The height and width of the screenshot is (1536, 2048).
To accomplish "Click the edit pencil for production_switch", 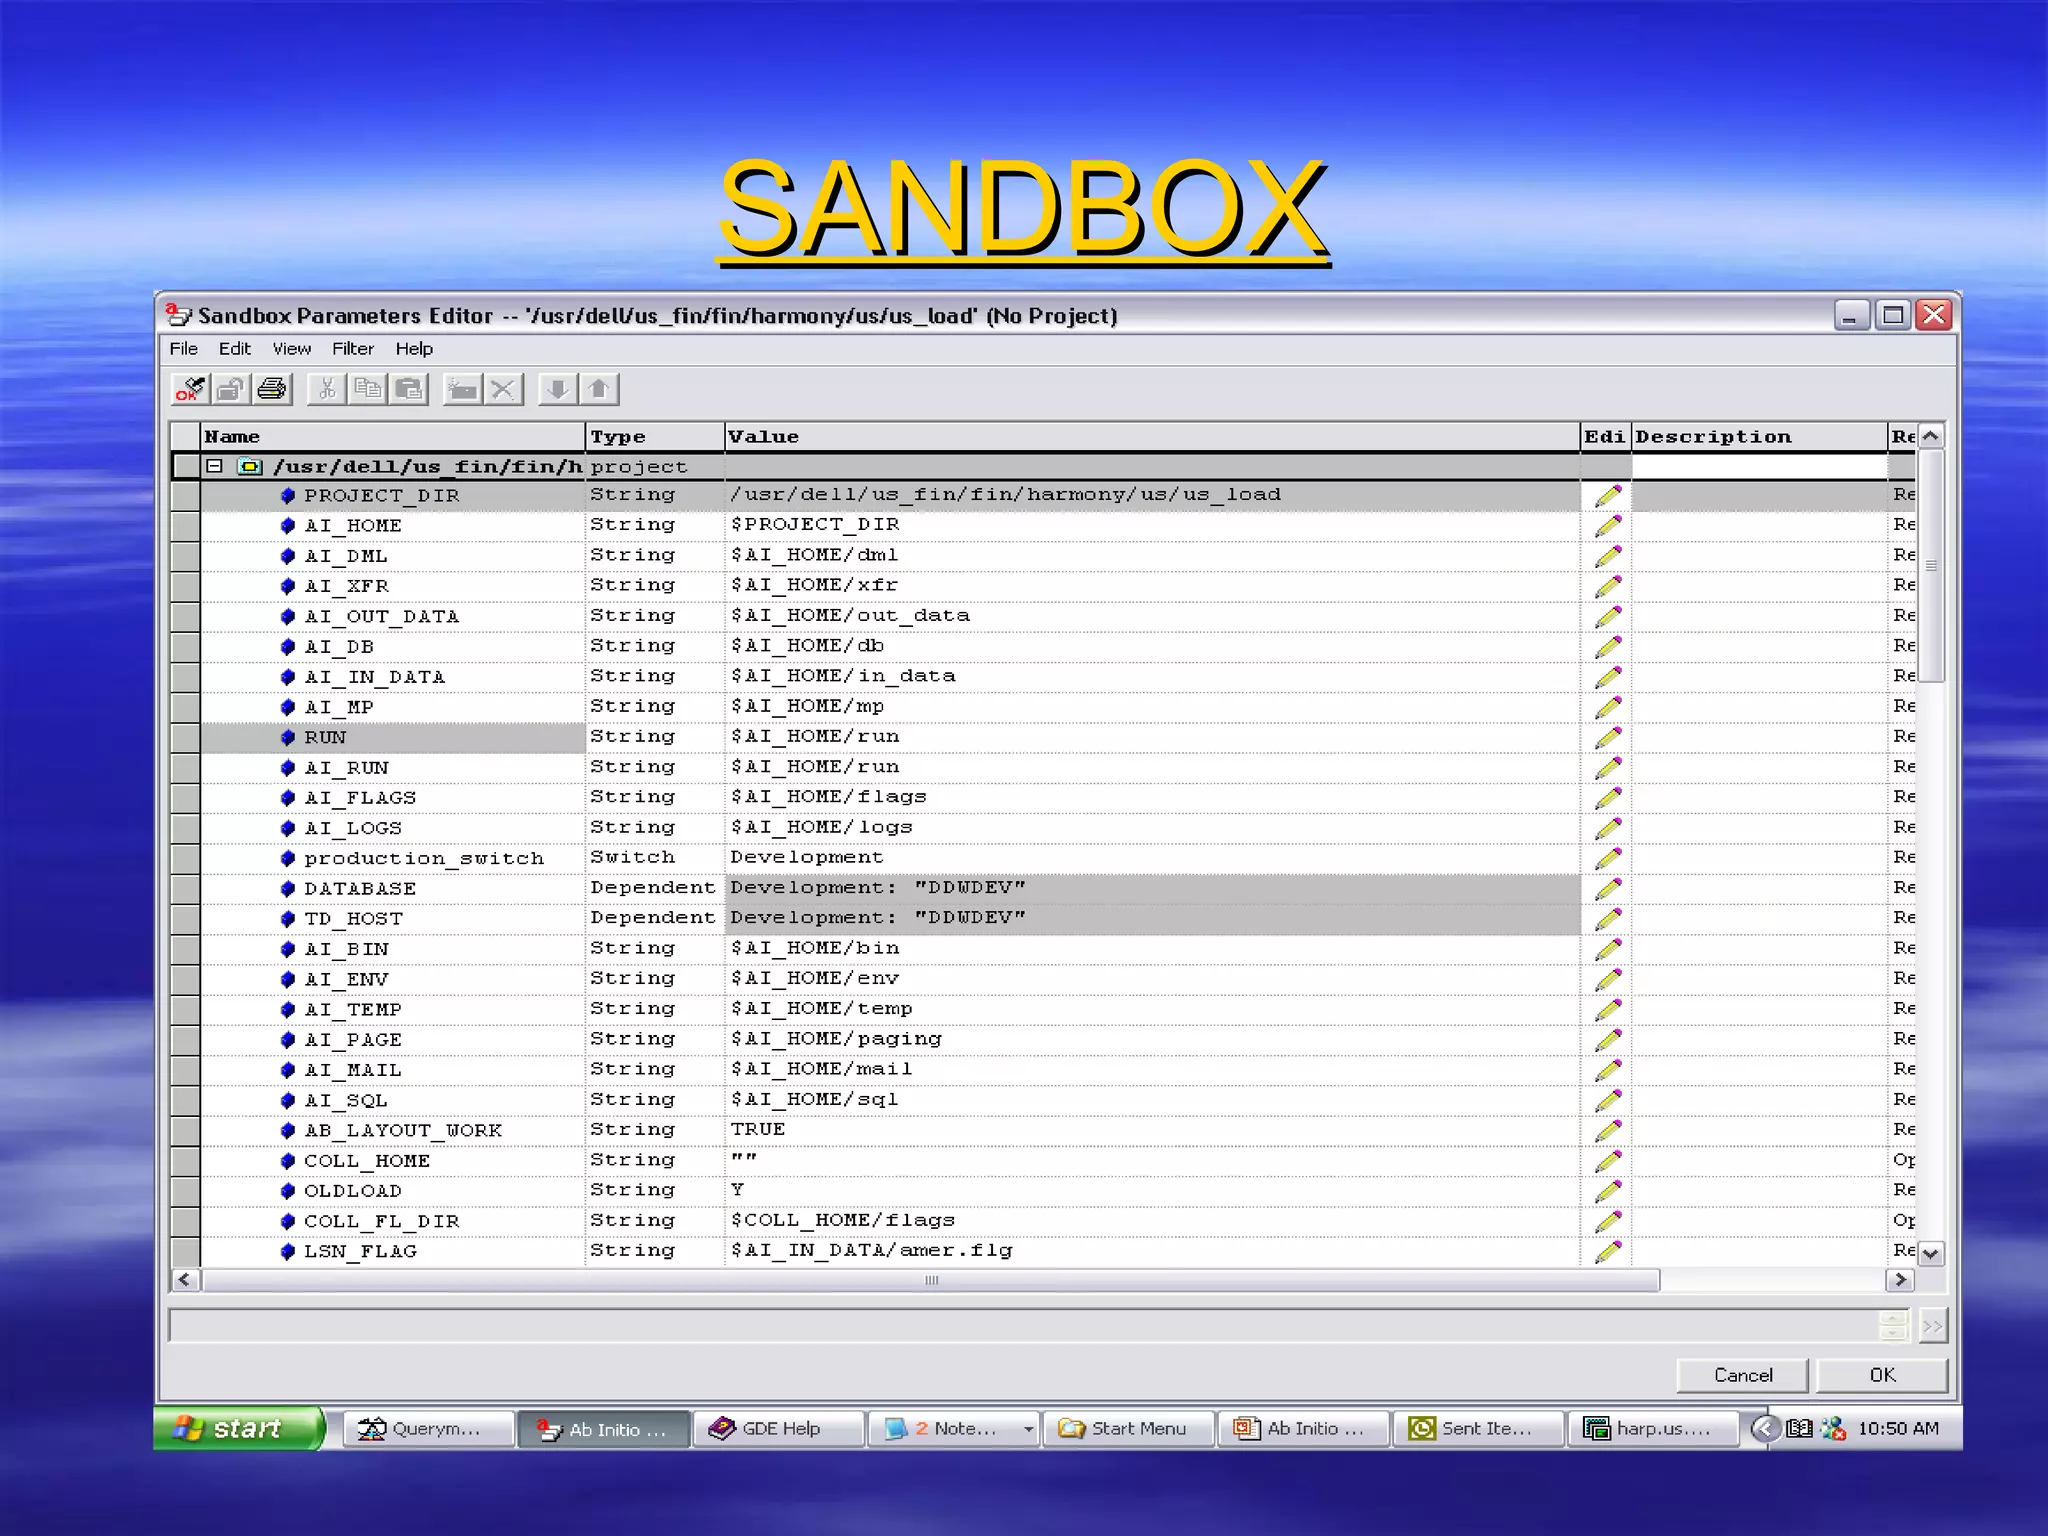I will click(x=1608, y=858).
